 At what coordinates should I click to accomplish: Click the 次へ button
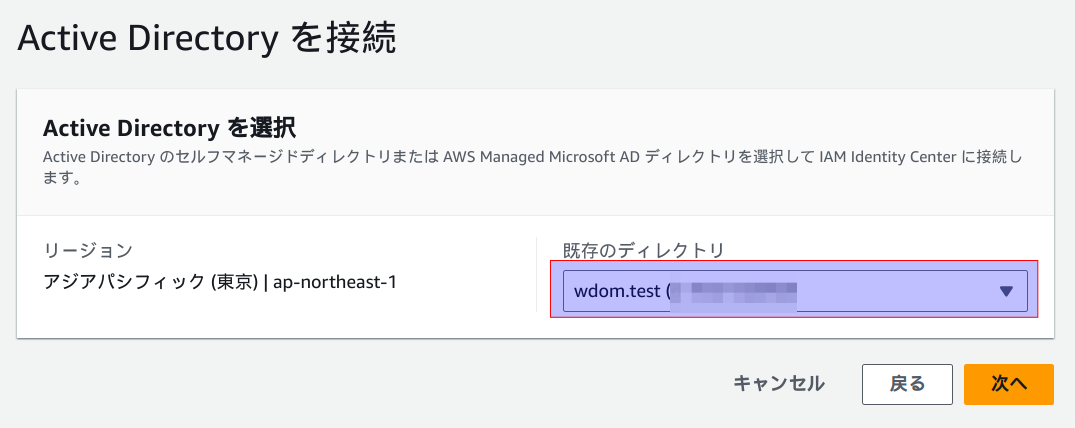pos(1008,384)
